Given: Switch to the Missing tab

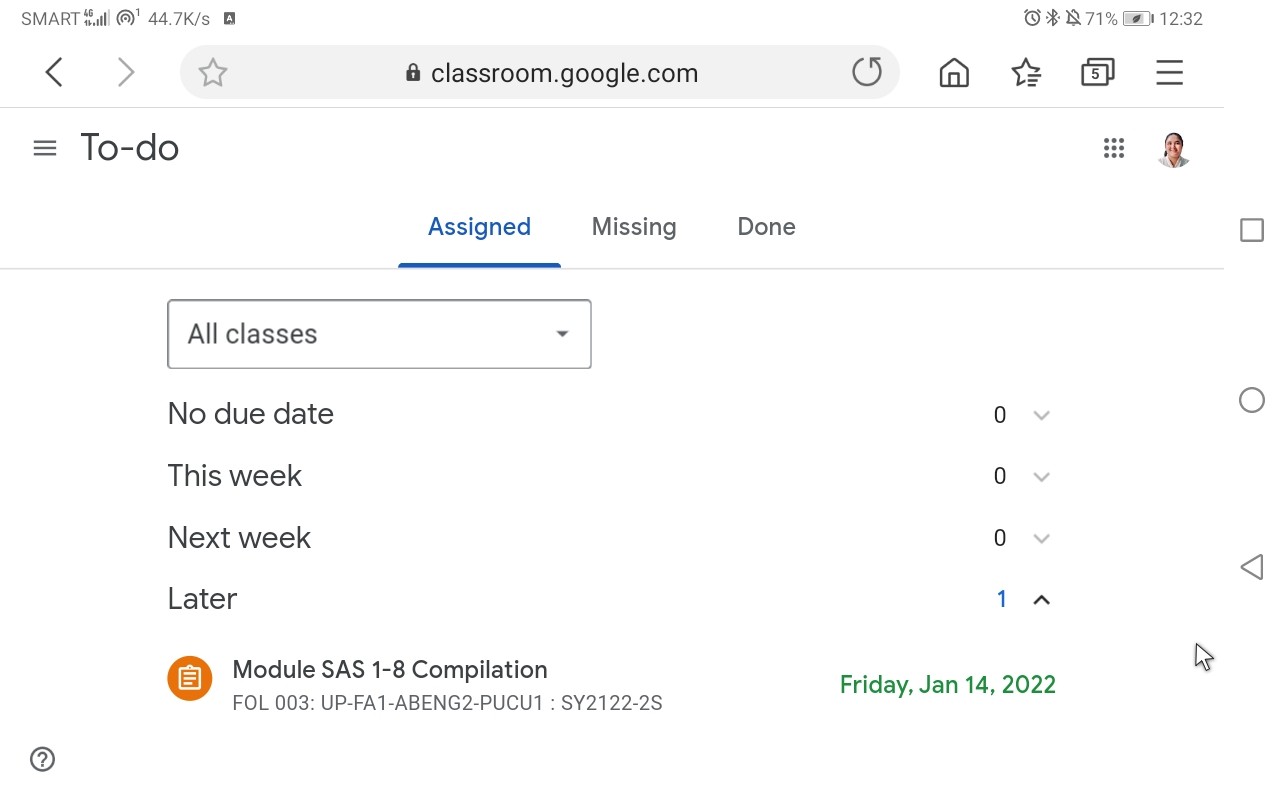Looking at the screenshot, I should pos(634,227).
